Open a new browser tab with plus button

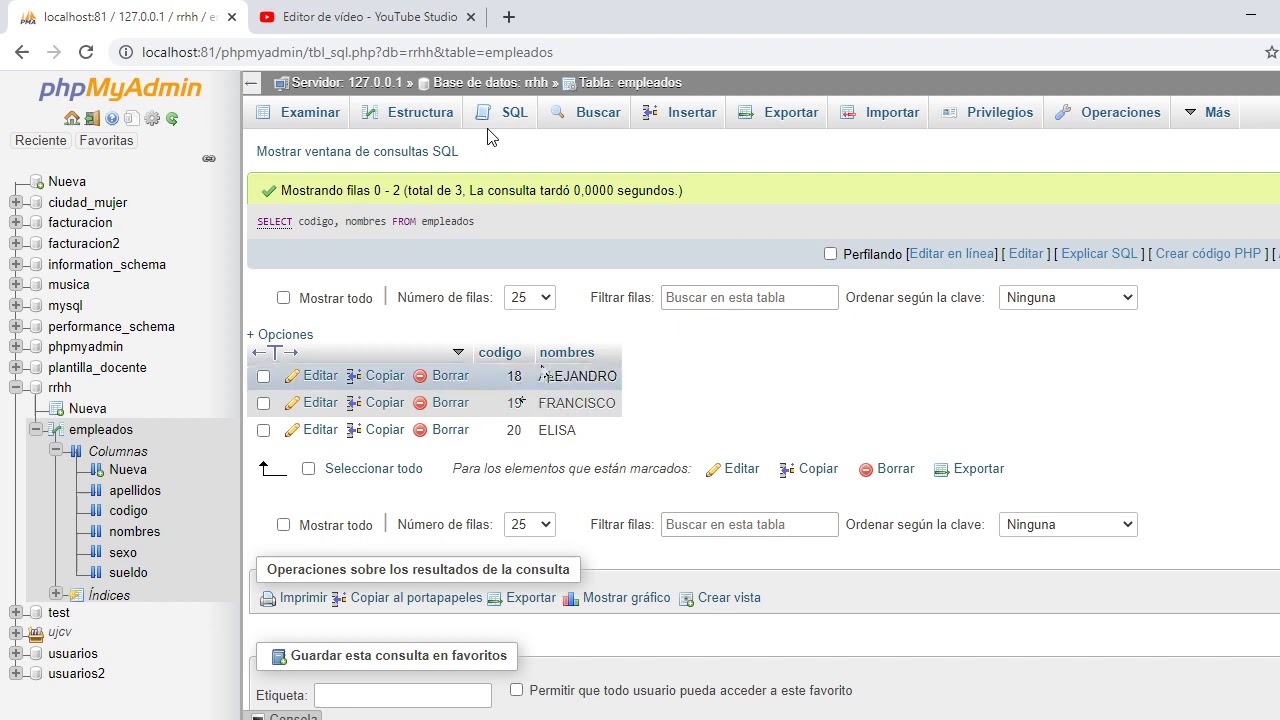coord(509,17)
